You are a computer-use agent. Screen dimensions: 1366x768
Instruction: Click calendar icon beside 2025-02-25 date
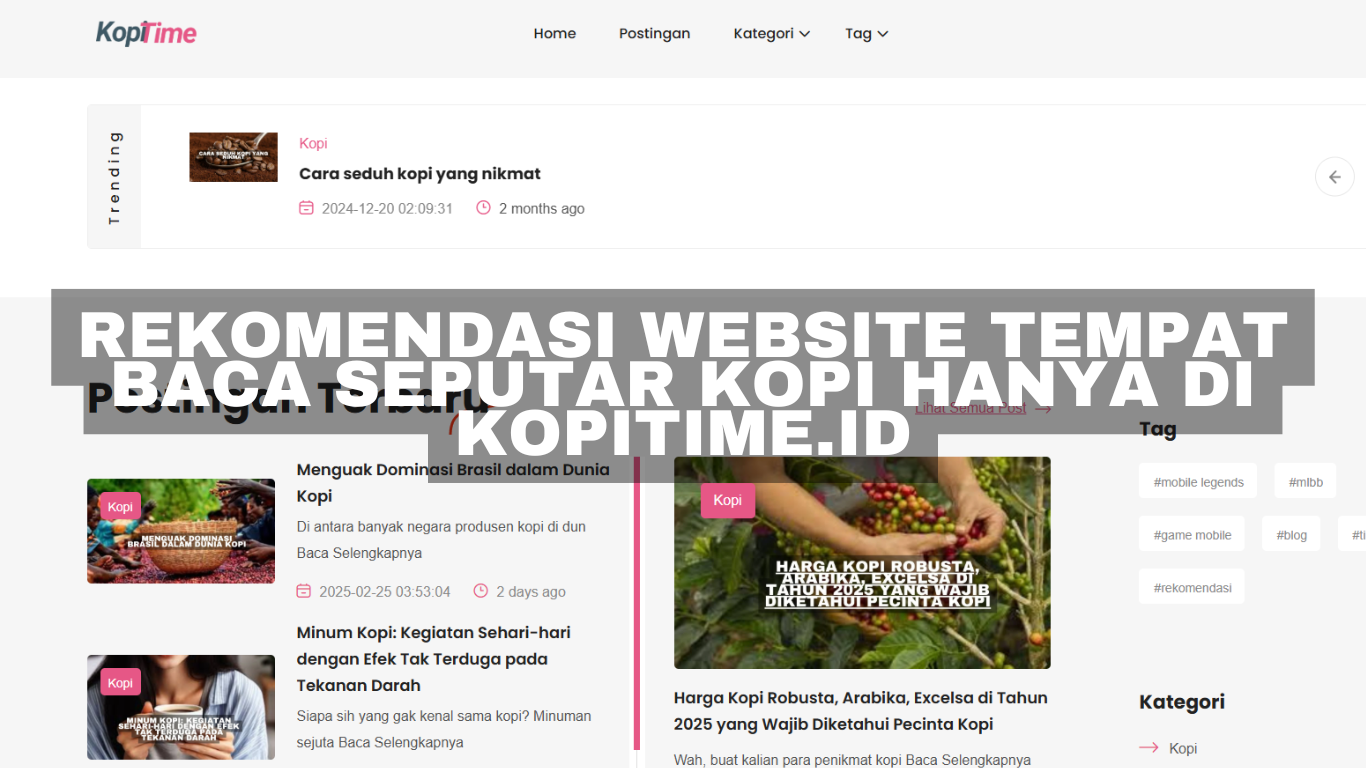(x=304, y=591)
